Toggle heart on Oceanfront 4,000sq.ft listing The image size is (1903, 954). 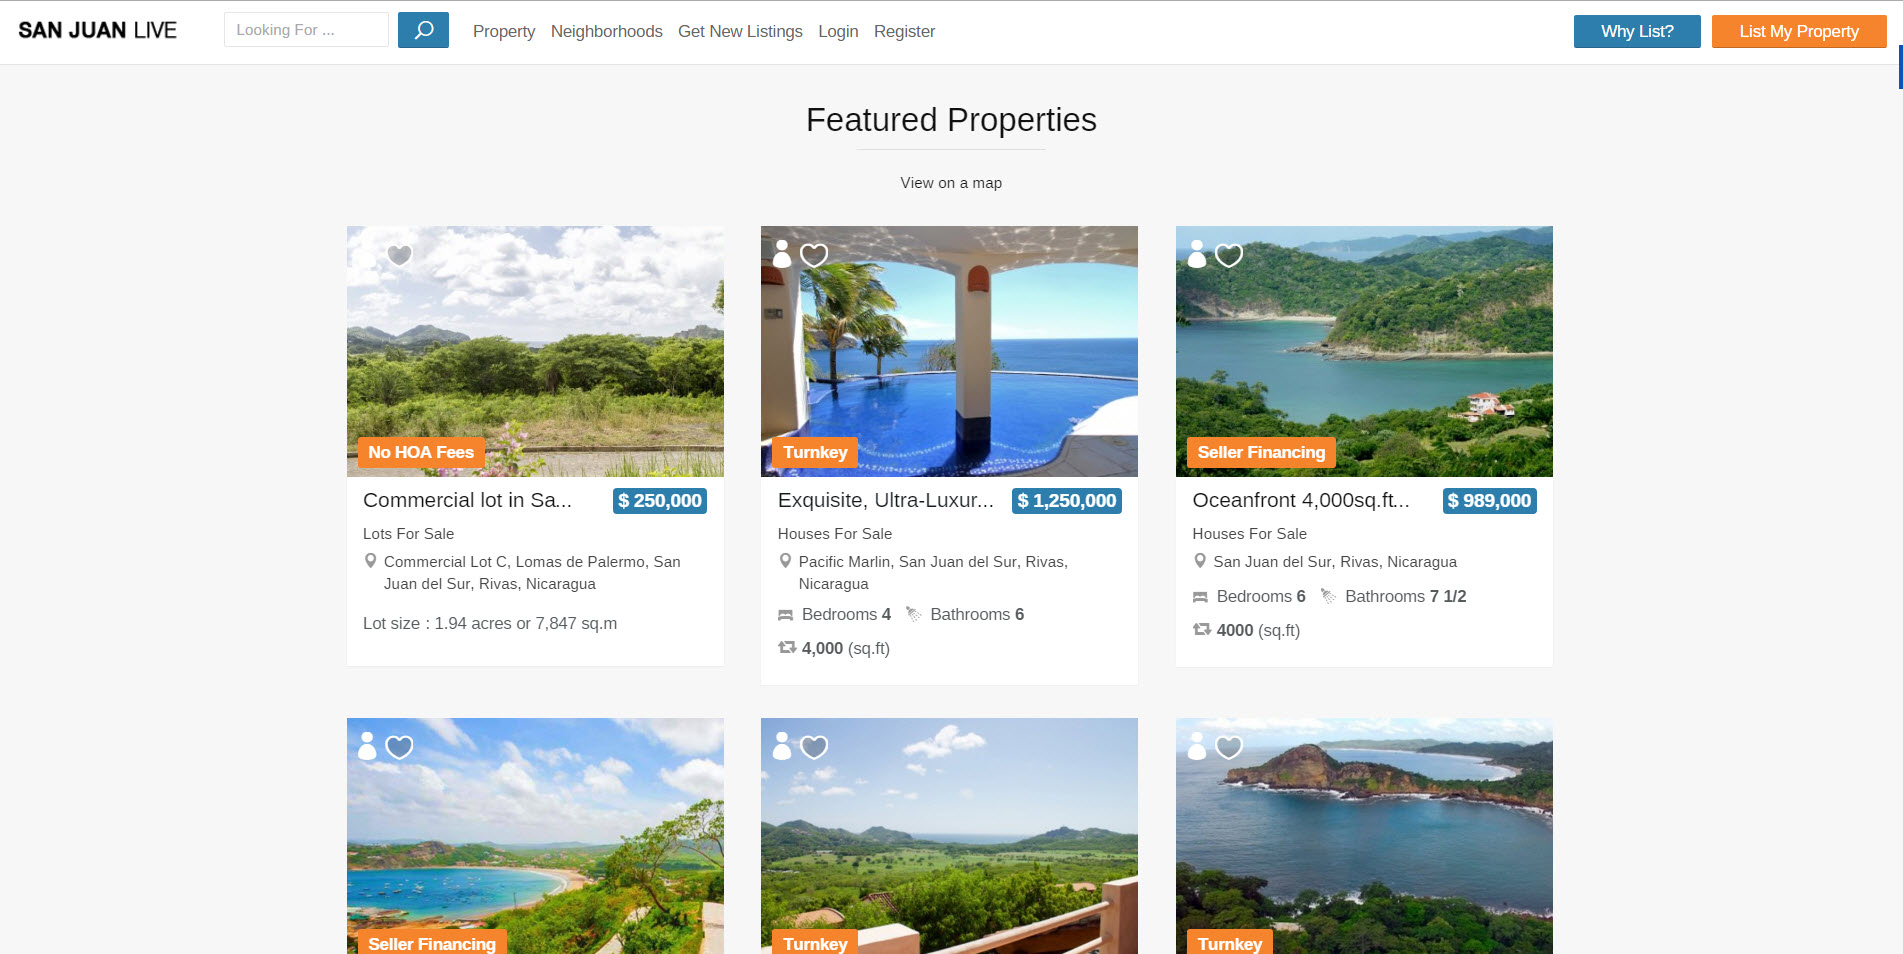coord(1229,255)
